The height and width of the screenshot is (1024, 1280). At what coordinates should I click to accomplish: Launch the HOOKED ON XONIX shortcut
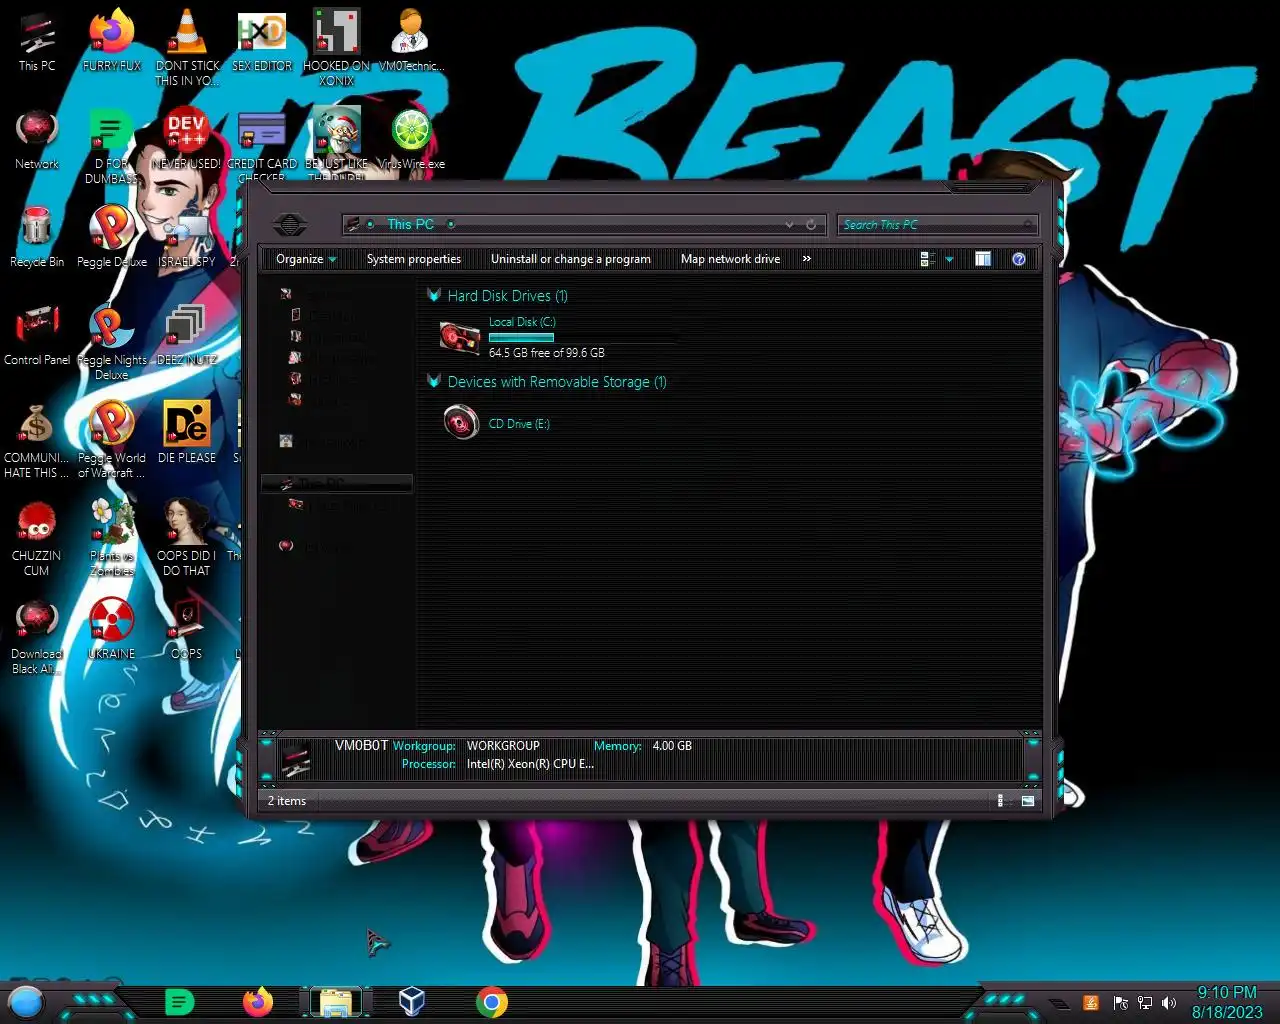(336, 47)
